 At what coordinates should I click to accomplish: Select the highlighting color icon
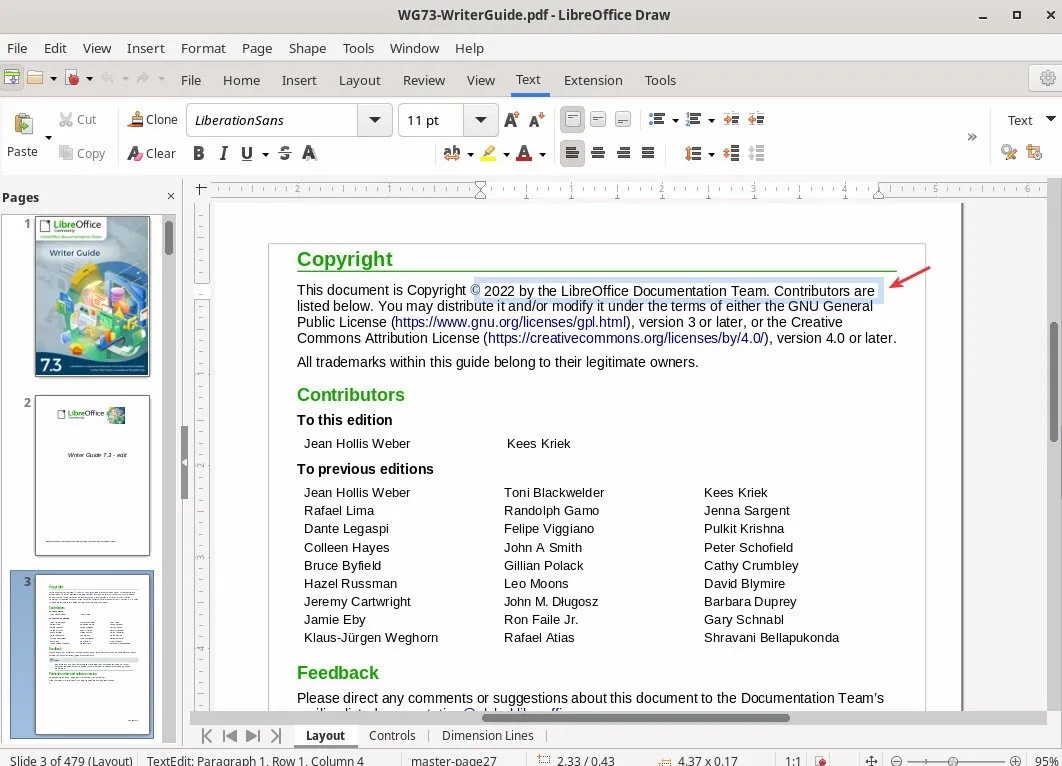coord(489,153)
